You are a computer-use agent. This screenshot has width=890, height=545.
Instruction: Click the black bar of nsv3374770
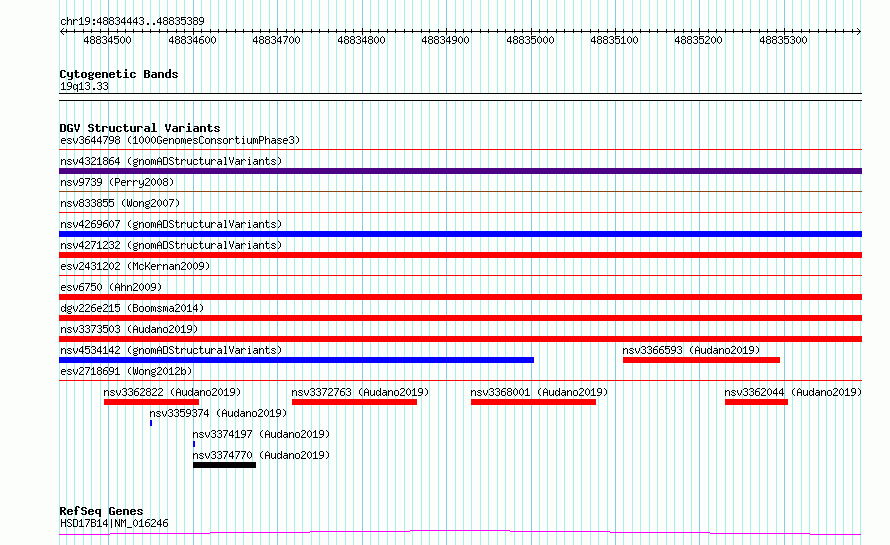point(224,465)
